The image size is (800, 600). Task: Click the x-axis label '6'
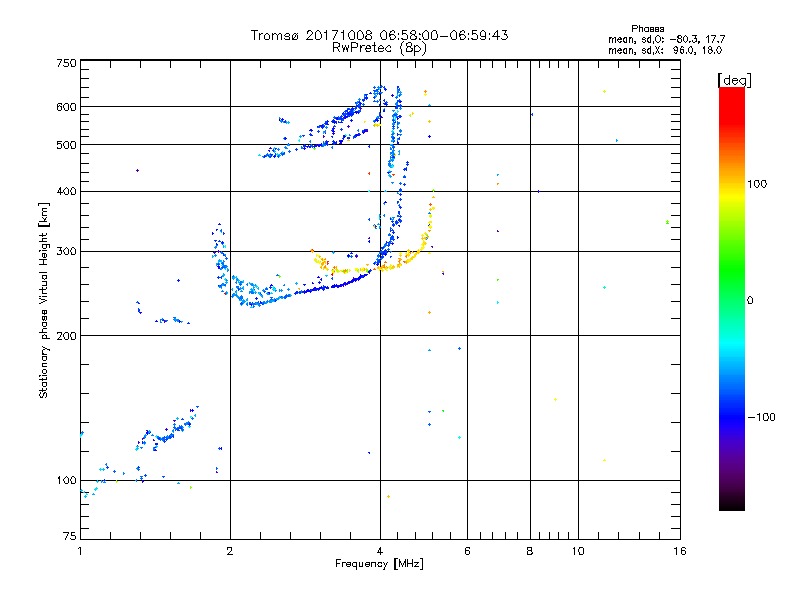(x=467, y=551)
